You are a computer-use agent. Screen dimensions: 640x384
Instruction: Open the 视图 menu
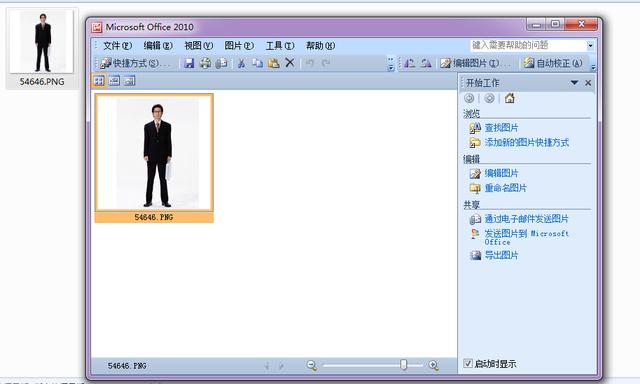[198, 46]
